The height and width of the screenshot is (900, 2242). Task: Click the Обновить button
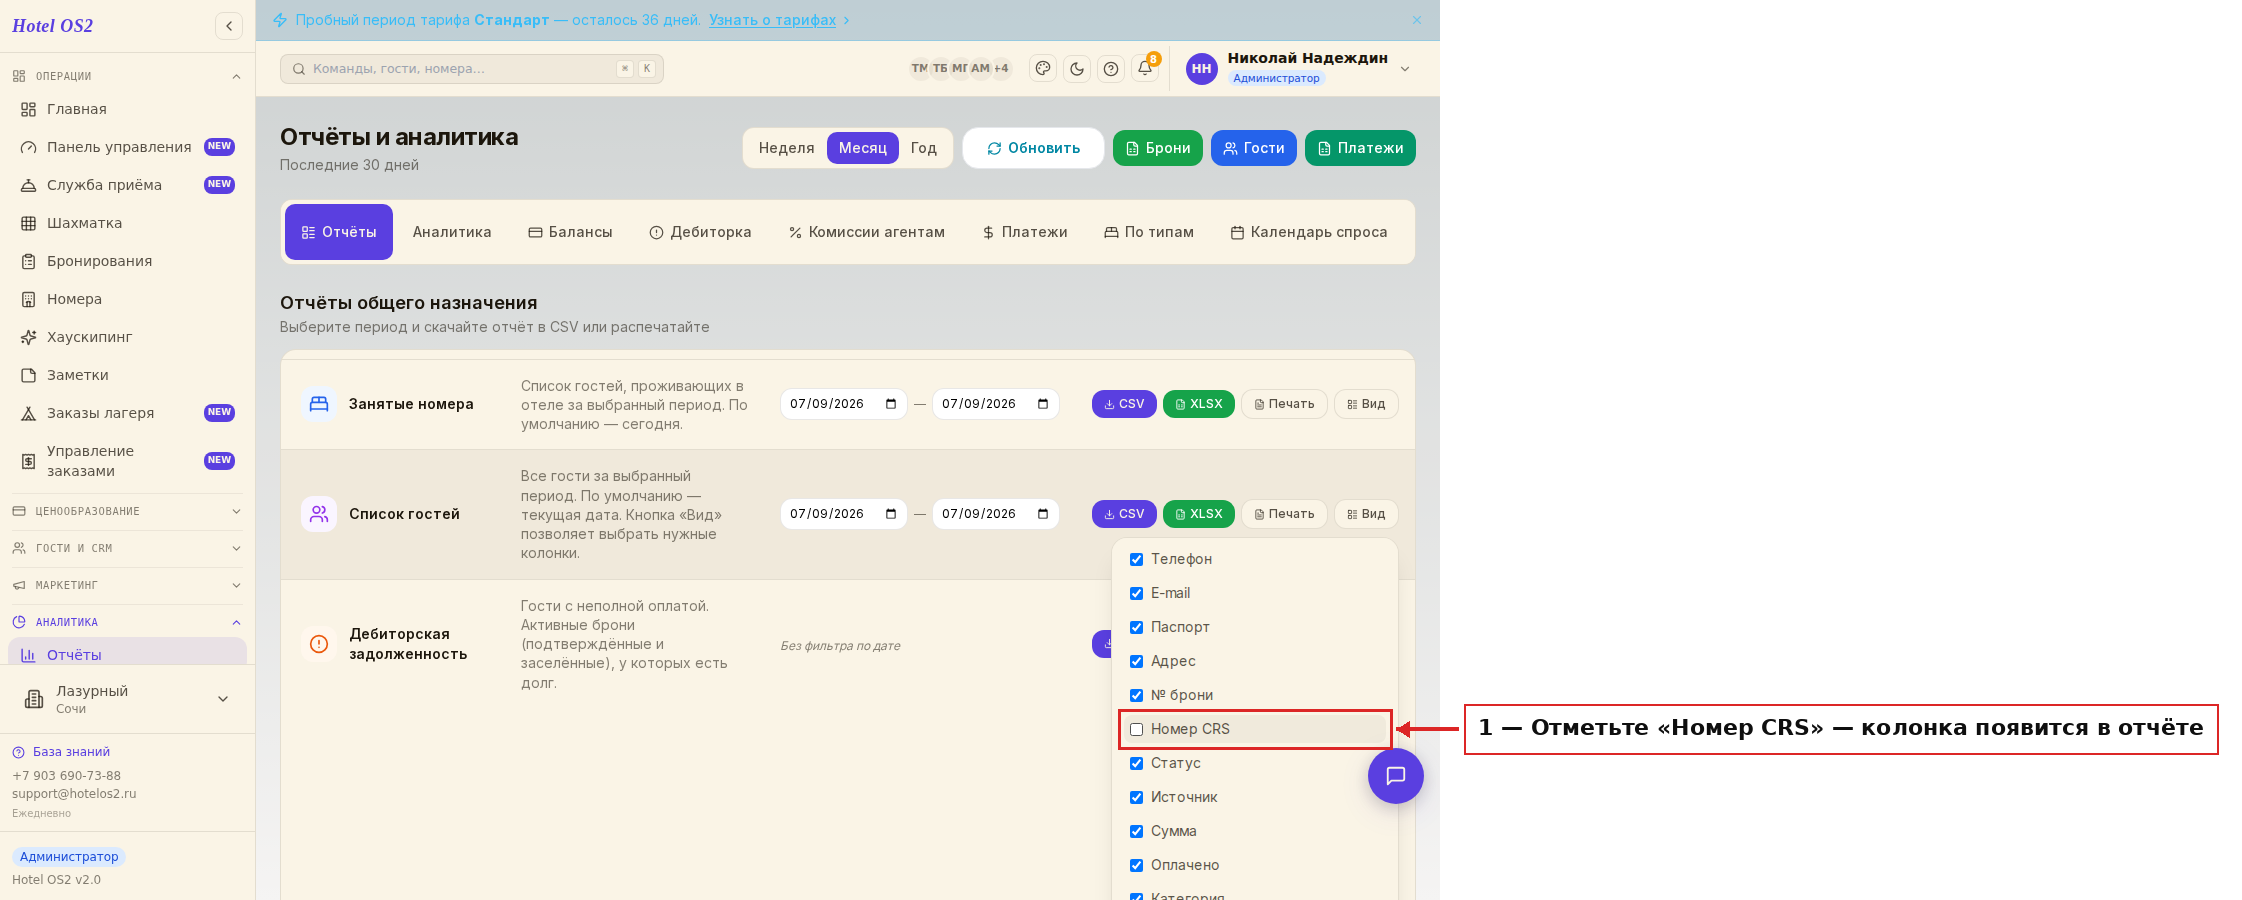point(1033,148)
